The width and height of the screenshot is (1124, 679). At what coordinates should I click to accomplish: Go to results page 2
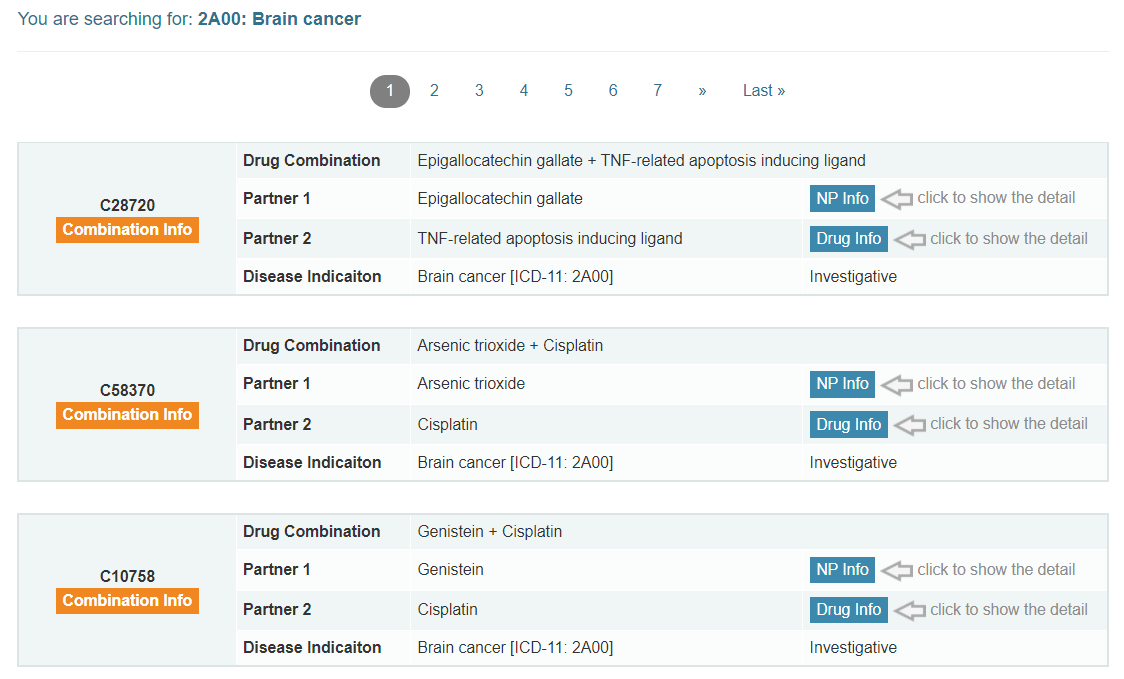click(x=434, y=91)
